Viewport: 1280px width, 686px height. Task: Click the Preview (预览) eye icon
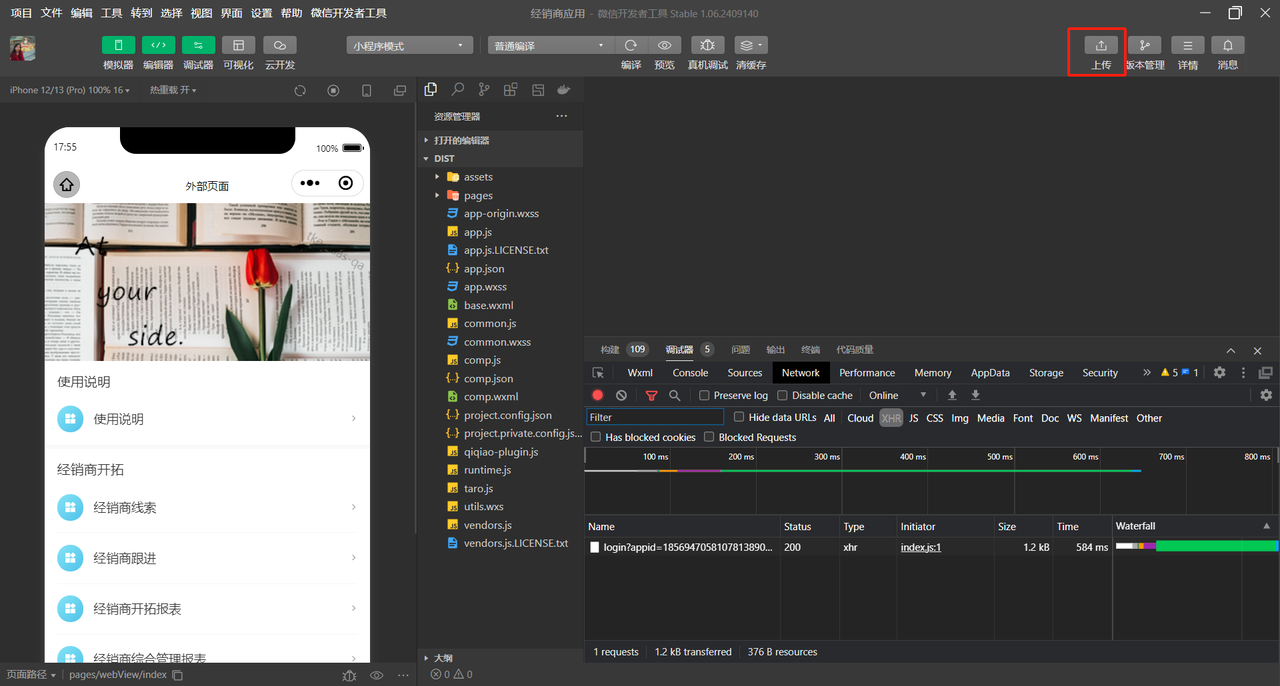(664, 46)
